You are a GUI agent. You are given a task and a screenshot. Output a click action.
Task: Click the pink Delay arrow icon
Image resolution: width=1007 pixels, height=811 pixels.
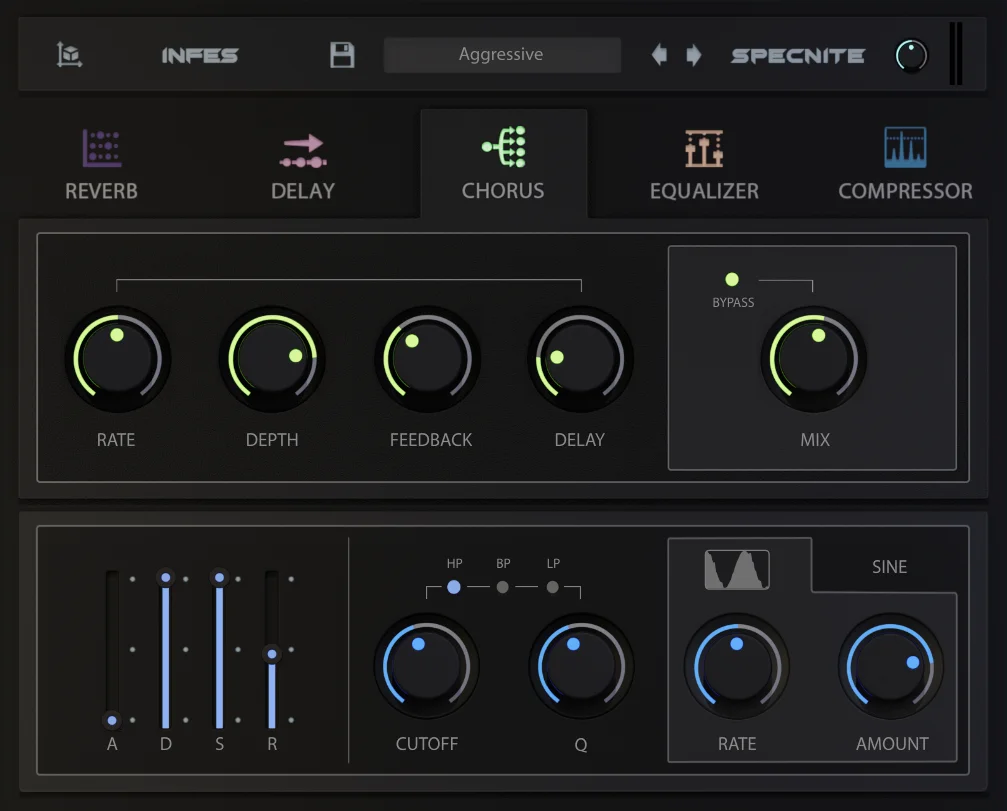click(303, 150)
